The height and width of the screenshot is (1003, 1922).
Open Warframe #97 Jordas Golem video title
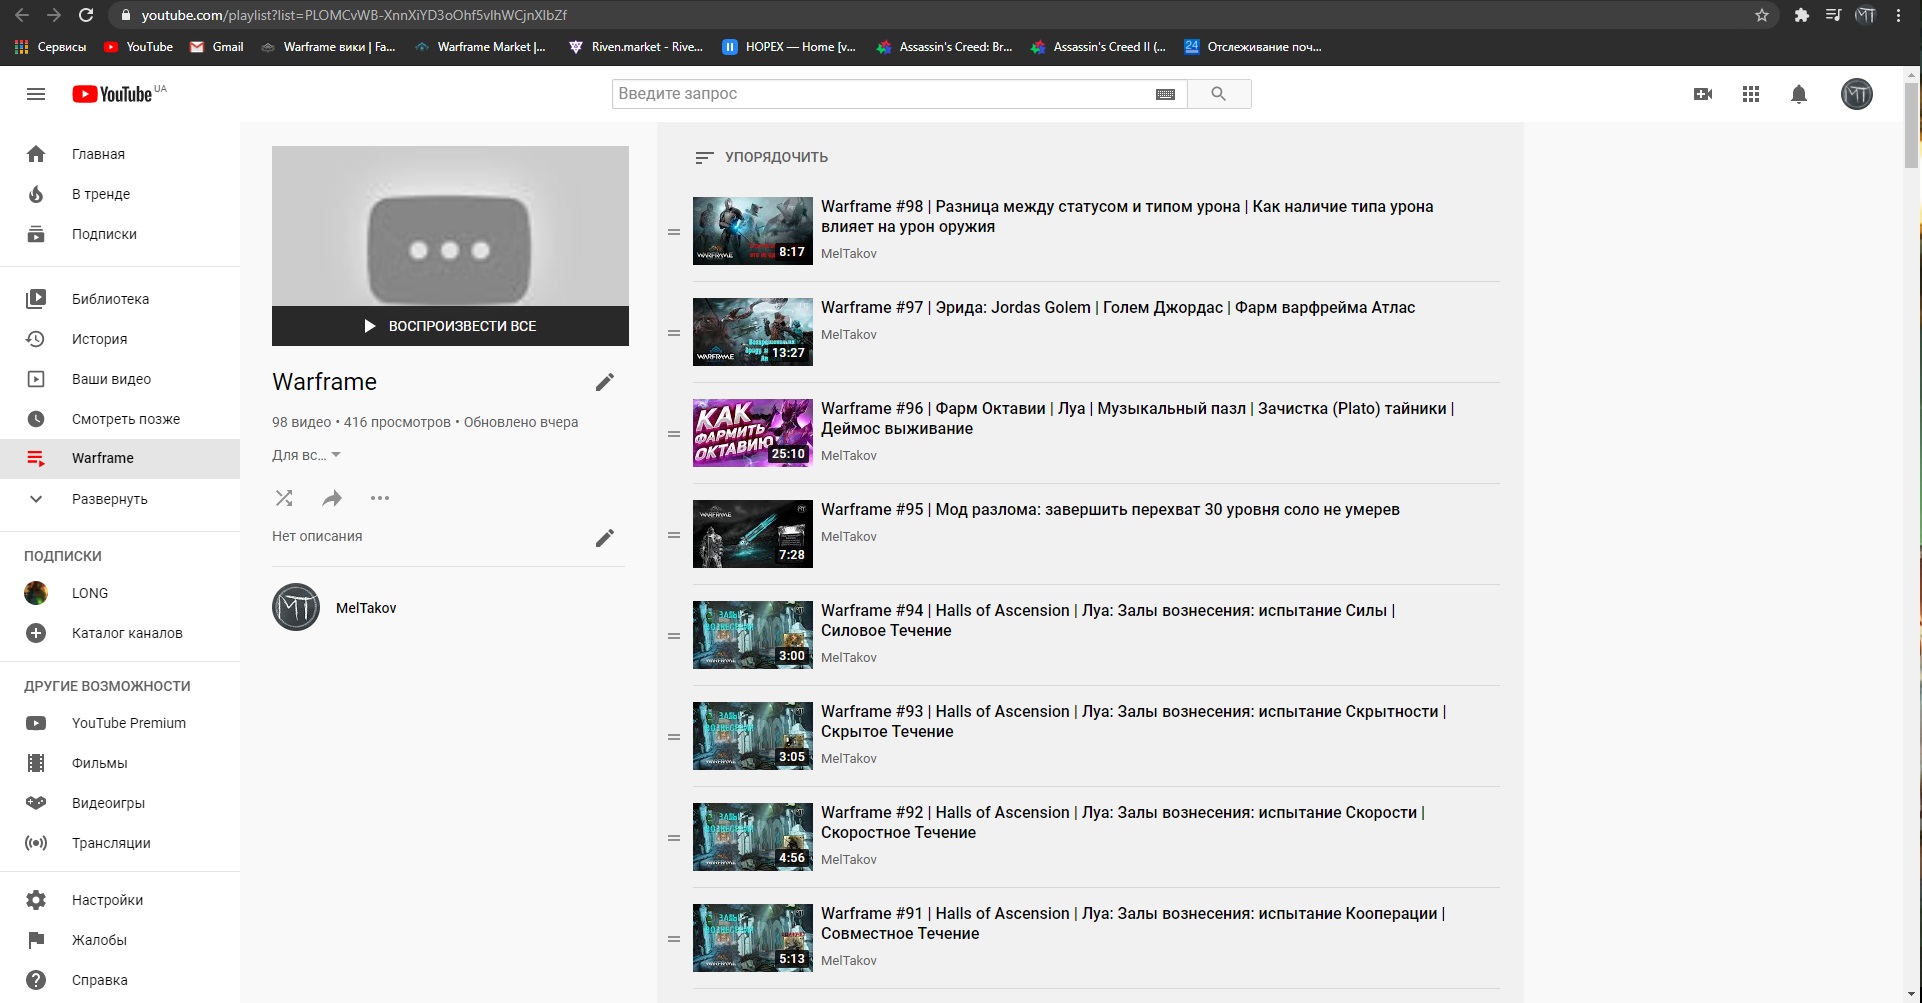(1118, 308)
